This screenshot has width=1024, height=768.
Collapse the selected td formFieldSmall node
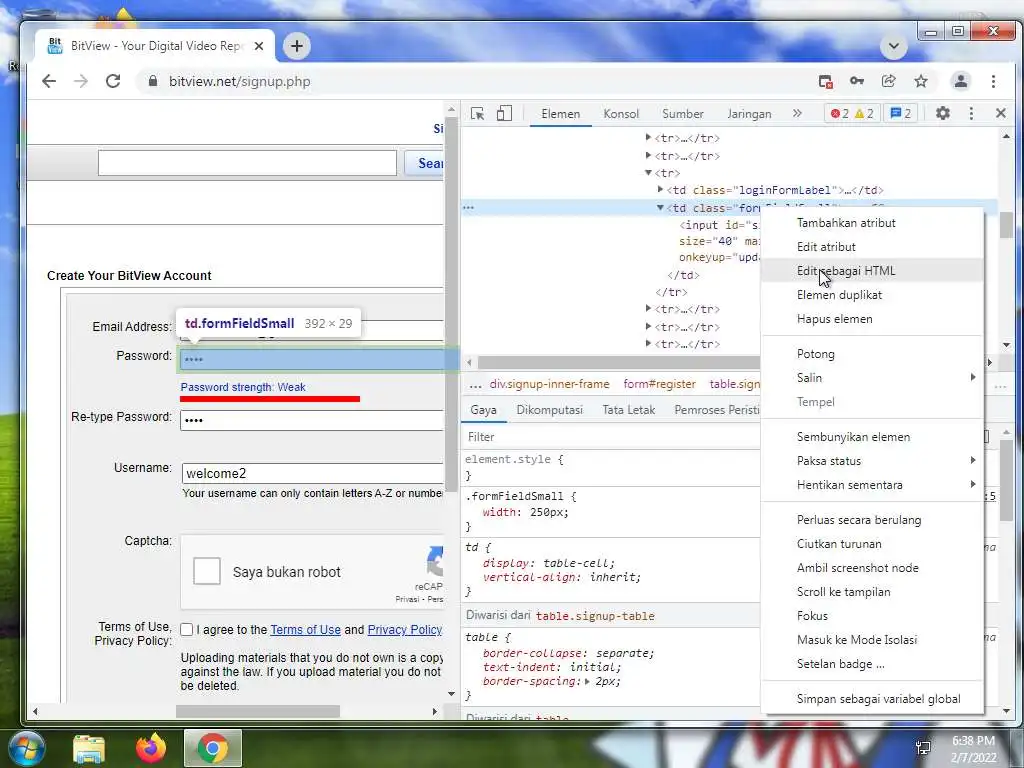pyautogui.click(x=660, y=208)
